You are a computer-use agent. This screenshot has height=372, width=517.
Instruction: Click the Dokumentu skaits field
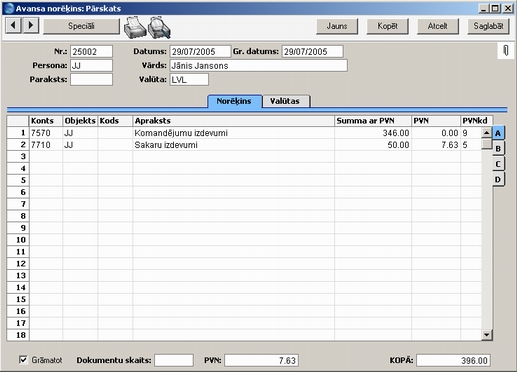[174, 360]
